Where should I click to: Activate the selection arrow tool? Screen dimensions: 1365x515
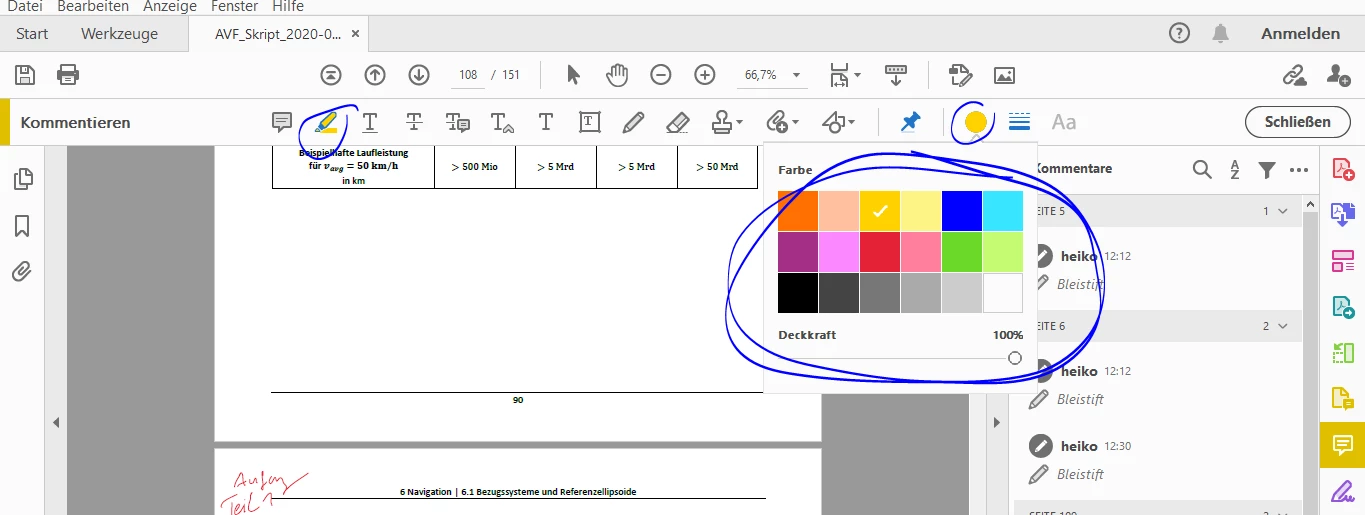point(573,75)
